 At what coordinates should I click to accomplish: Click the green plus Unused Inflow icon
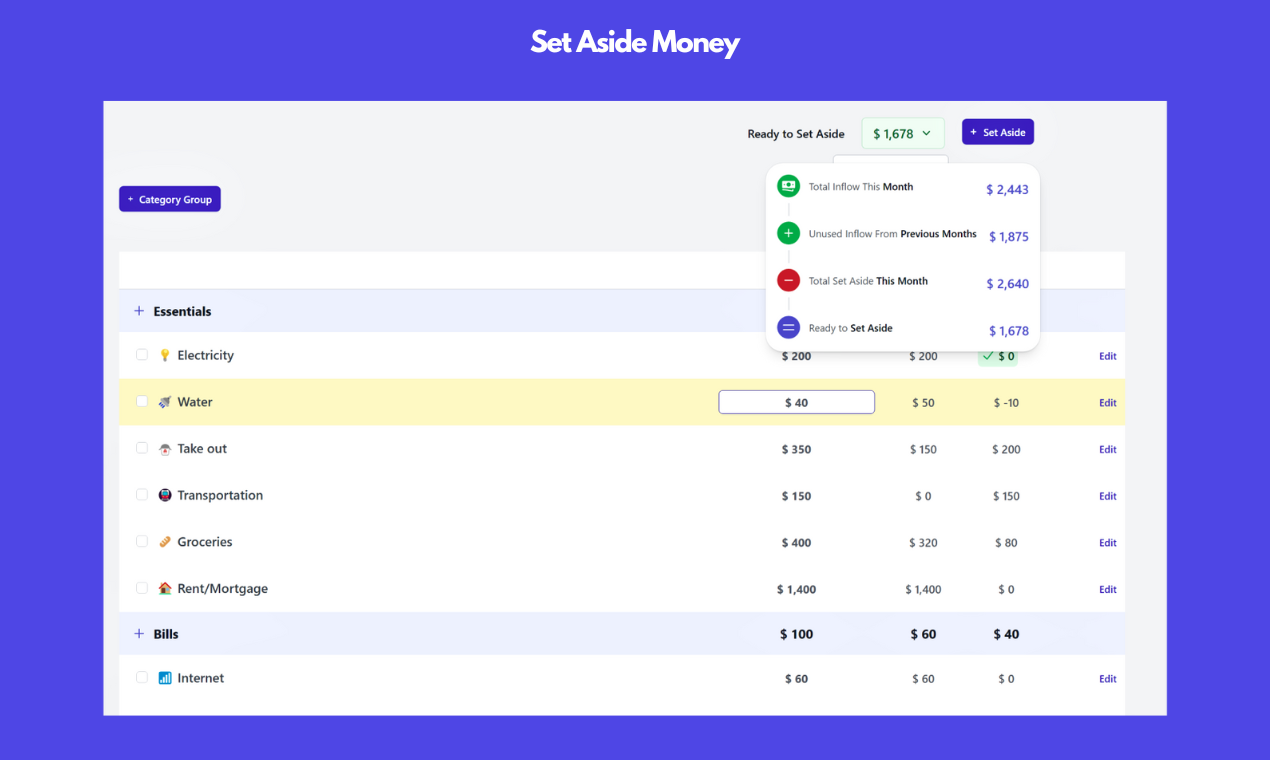coord(788,233)
